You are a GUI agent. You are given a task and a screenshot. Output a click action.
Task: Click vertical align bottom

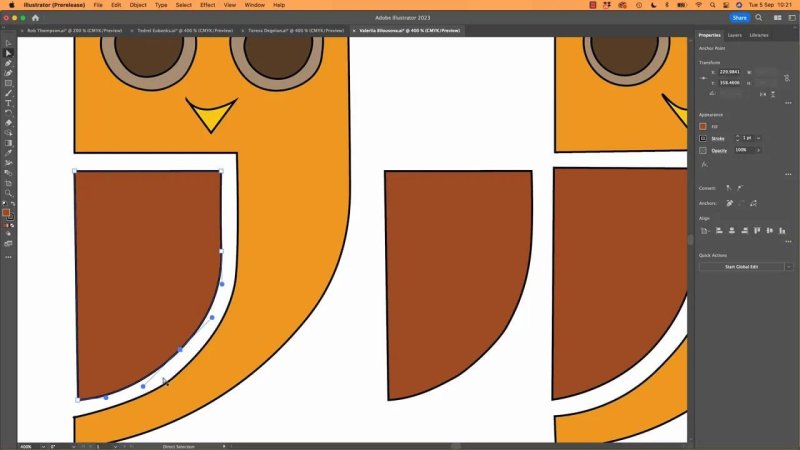(x=782, y=231)
